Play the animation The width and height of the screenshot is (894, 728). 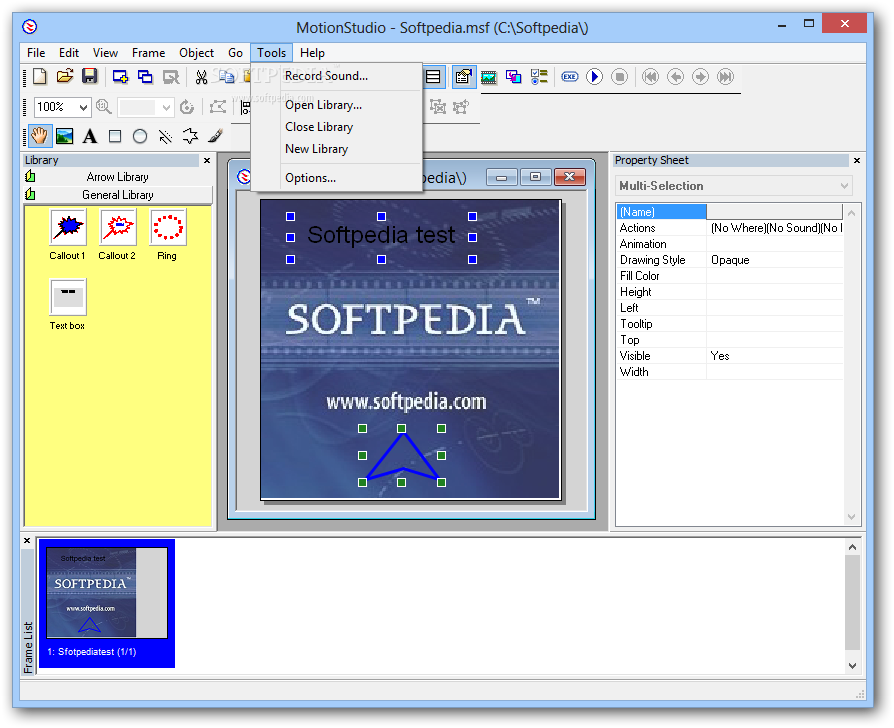coord(594,76)
